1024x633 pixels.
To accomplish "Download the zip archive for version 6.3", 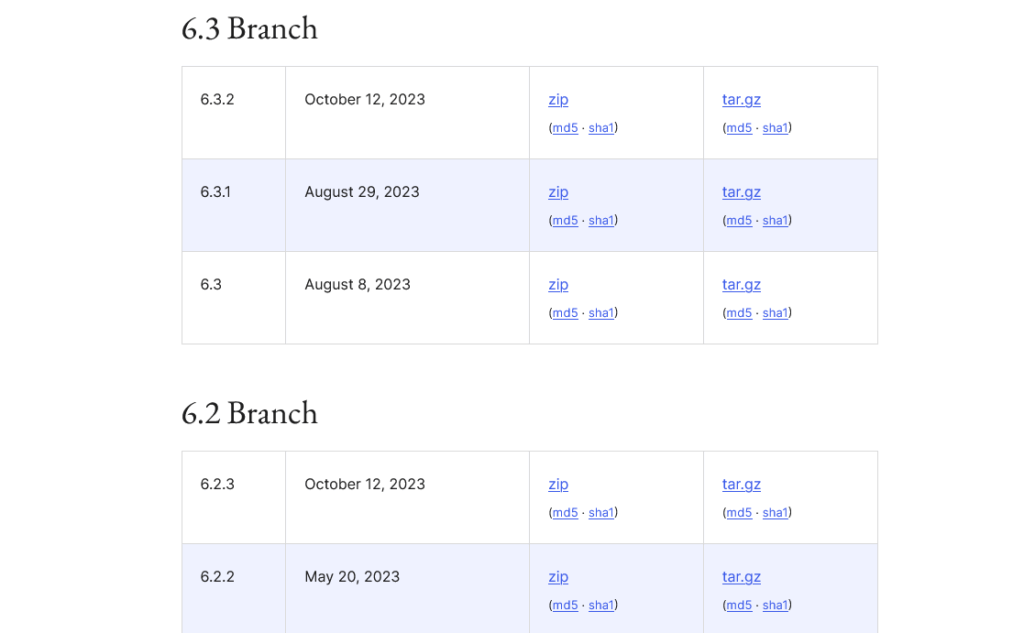I will 558,284.
